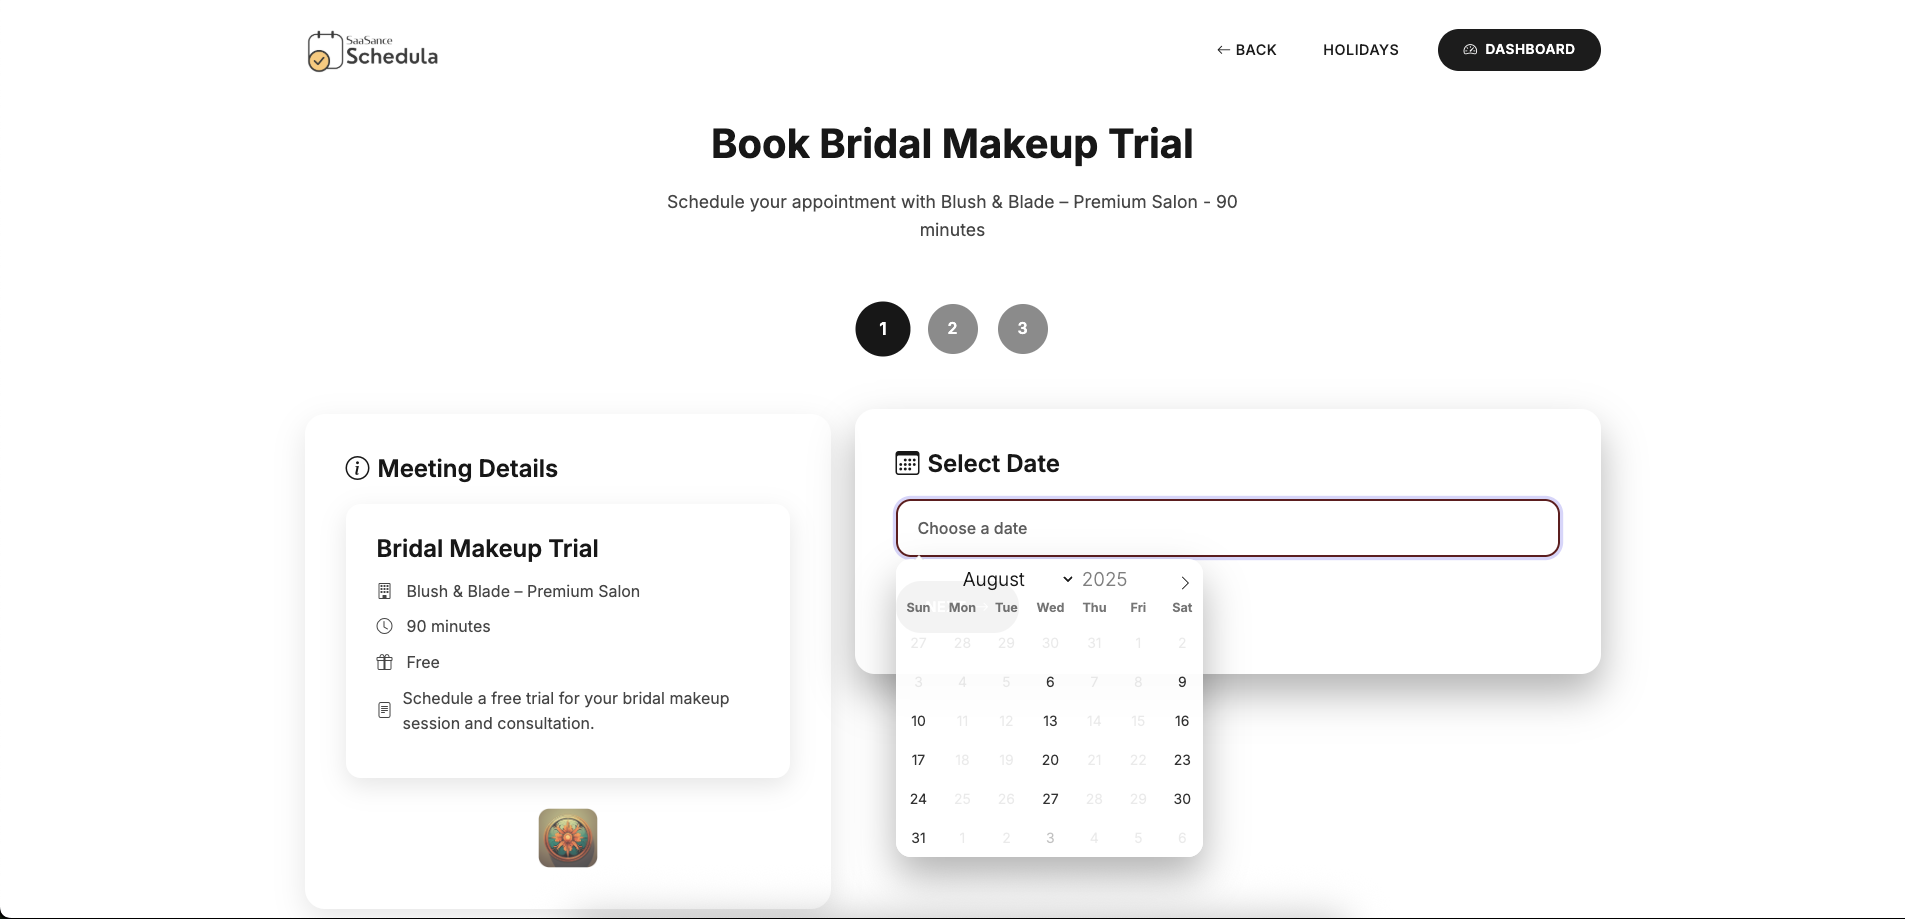This screenshot has width=1905, height=919.
Task: Click the Schedula logo icon
Action: pyautogui.click(x=323, y=51)
